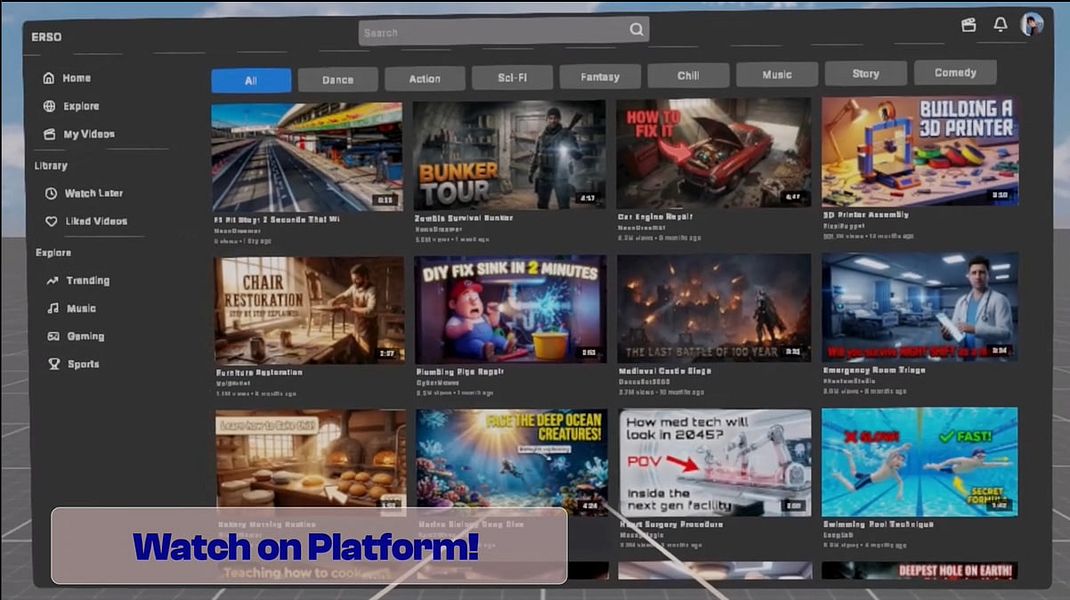
Task: Click the Heart Surgery Procedure title
Action: [671, 524]
